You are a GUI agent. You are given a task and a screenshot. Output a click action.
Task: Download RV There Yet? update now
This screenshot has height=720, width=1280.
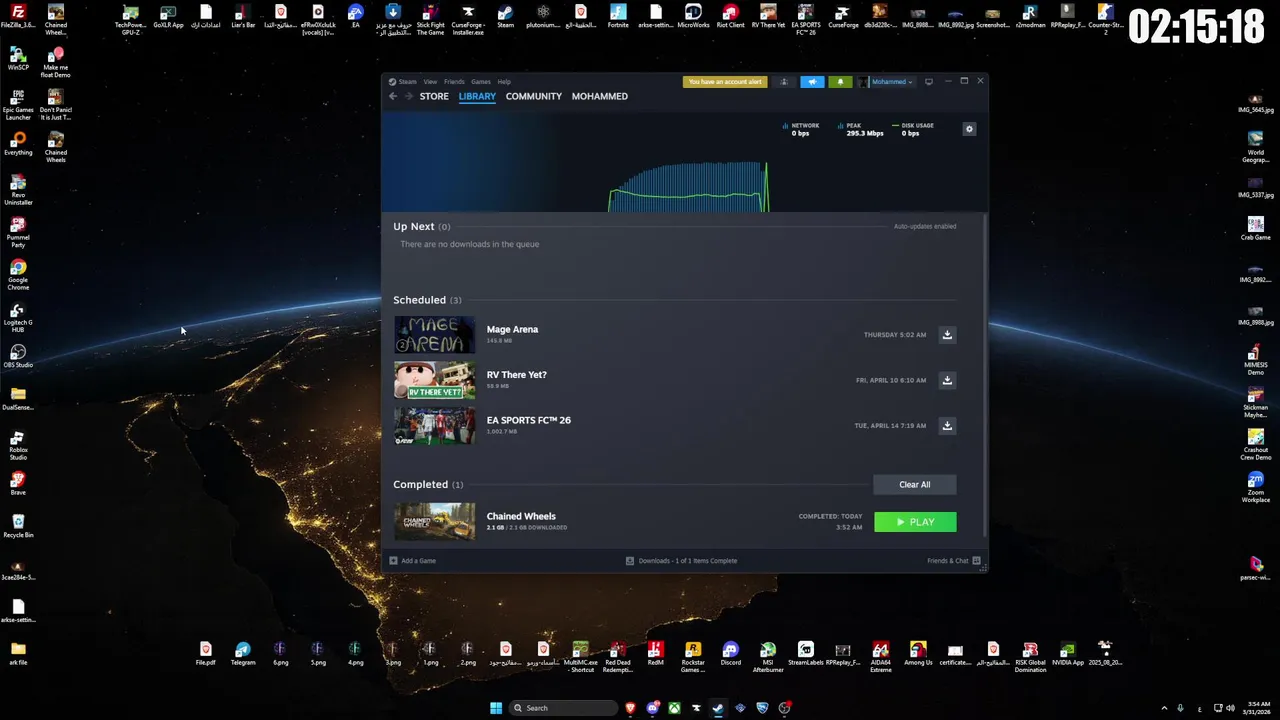(x=947, y=380)
